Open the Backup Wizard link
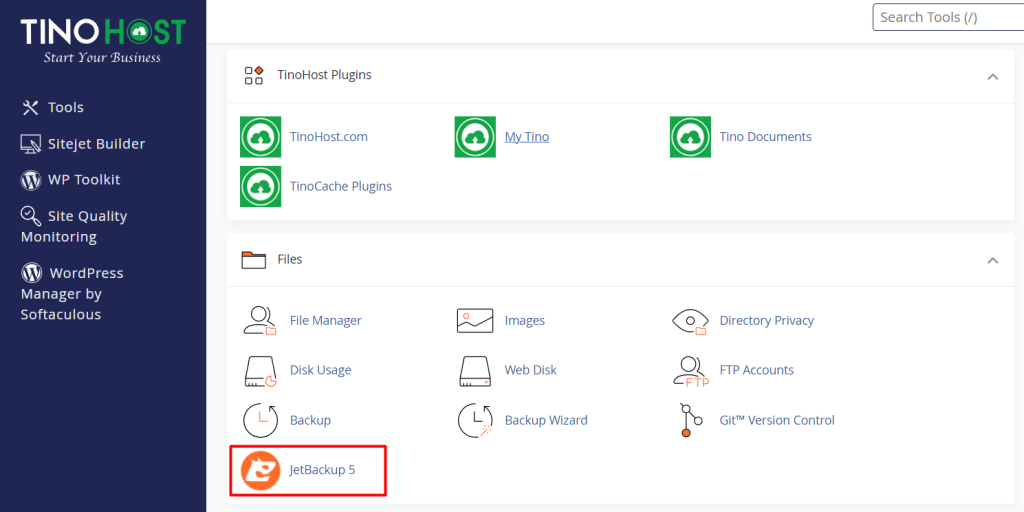This screenshot has height=512, width=1024. [546, 421]
